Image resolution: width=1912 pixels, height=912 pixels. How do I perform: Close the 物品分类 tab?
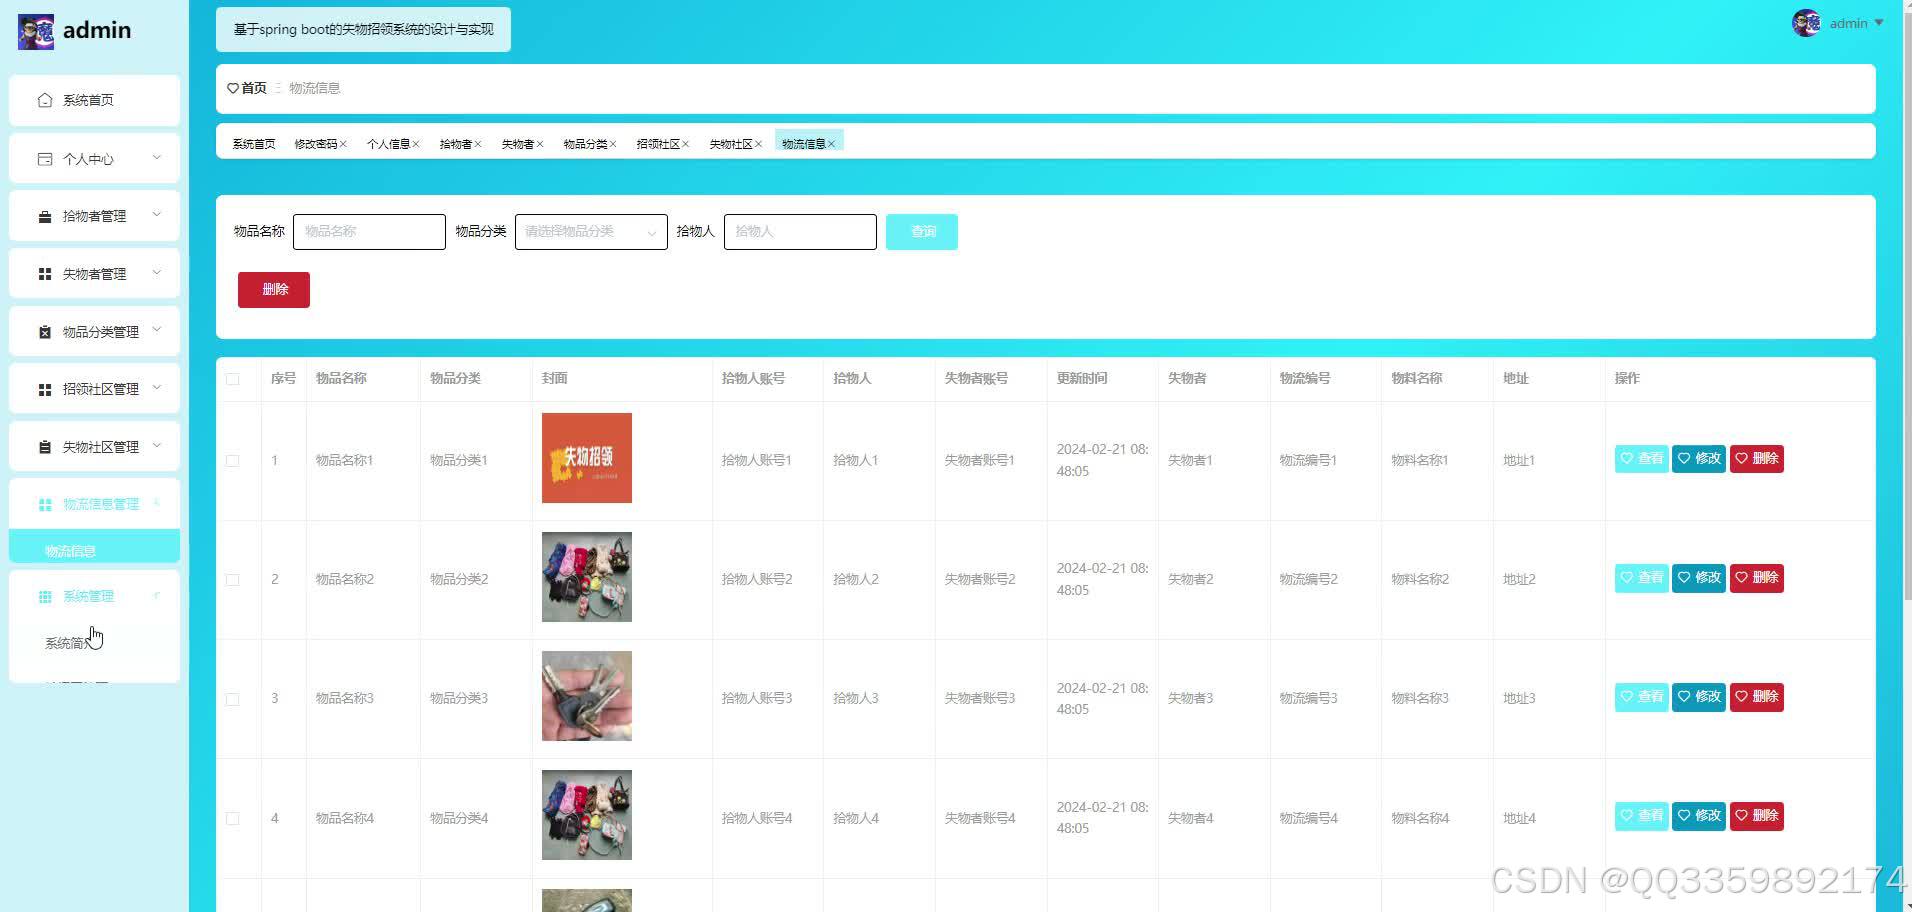click(x=613, y=144)
